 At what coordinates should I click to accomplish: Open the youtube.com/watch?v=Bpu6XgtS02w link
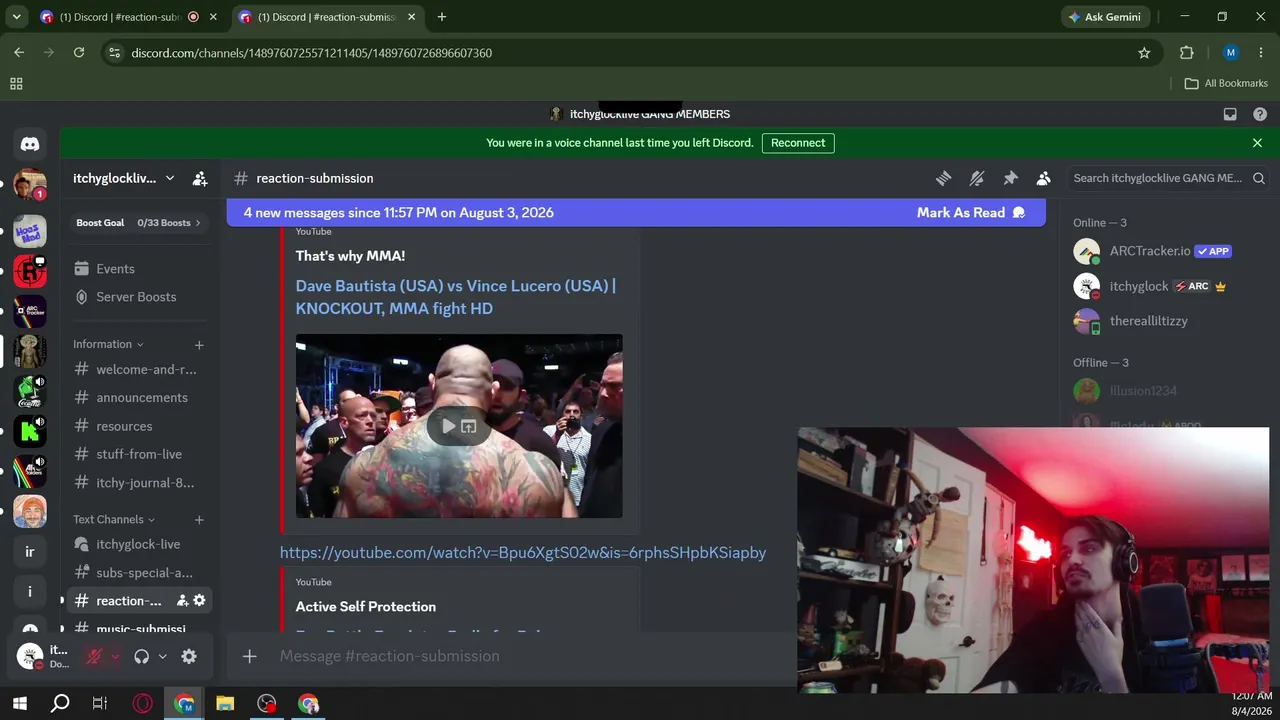click(x=523, y=553)
